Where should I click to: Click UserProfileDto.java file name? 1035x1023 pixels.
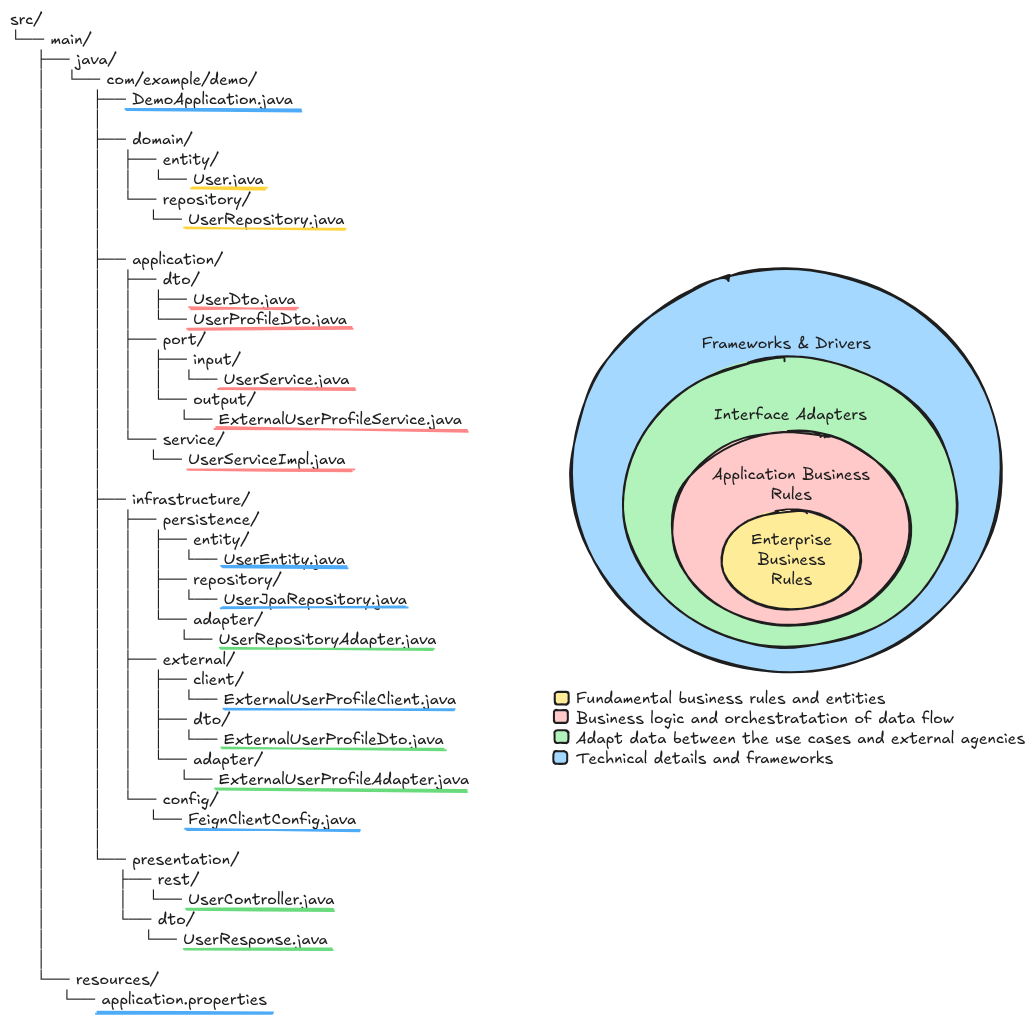[x=270, y=319]
